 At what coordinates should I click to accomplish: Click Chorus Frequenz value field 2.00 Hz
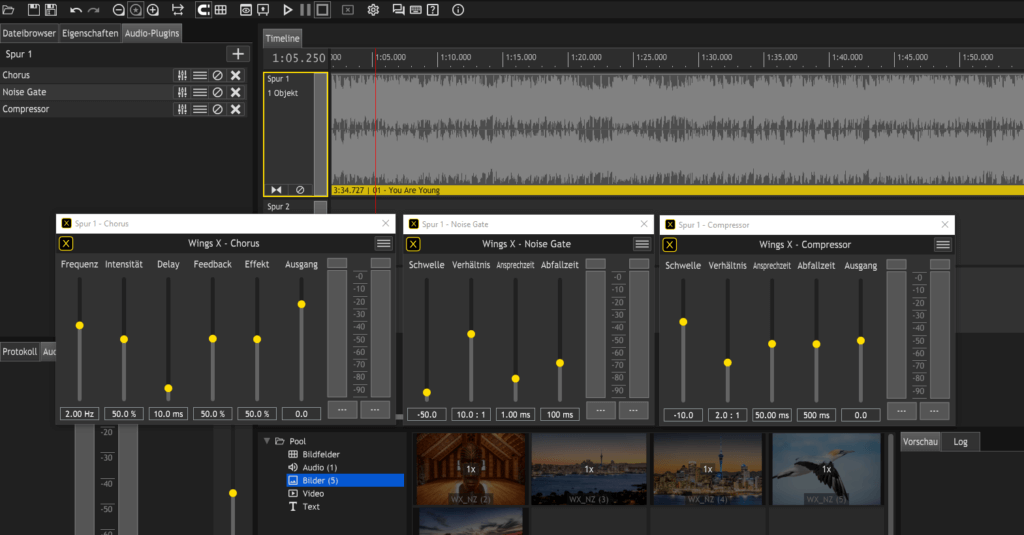pyautogui.click(x=79, y=413)
